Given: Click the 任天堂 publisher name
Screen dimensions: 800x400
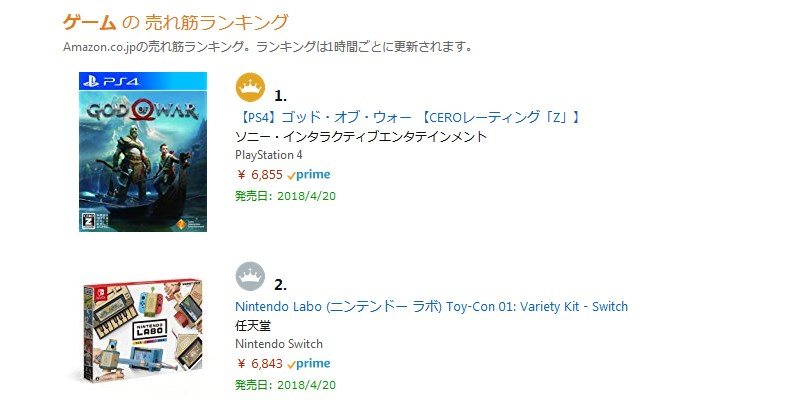Looking at the screenshot, I should 249,326.
